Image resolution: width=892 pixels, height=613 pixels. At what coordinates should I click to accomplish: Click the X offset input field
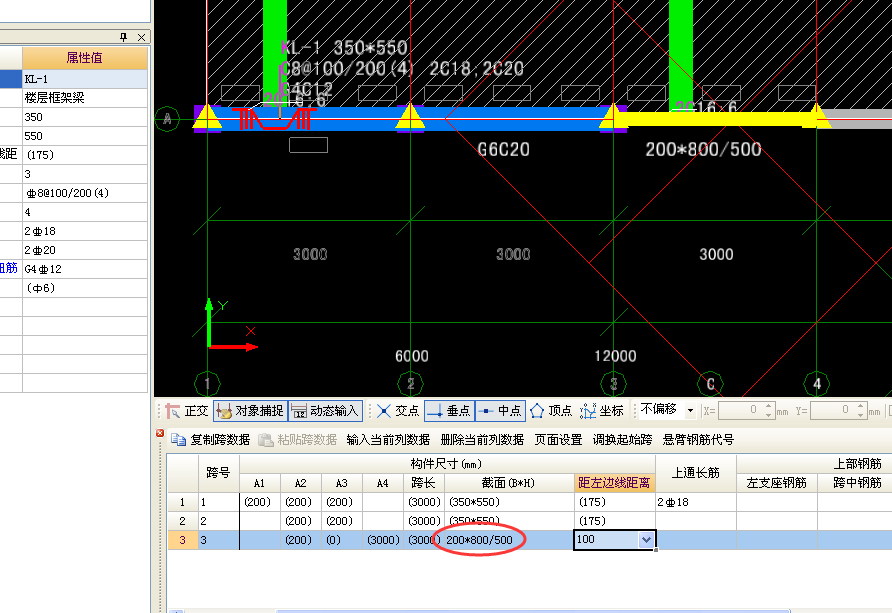[740, 411]
